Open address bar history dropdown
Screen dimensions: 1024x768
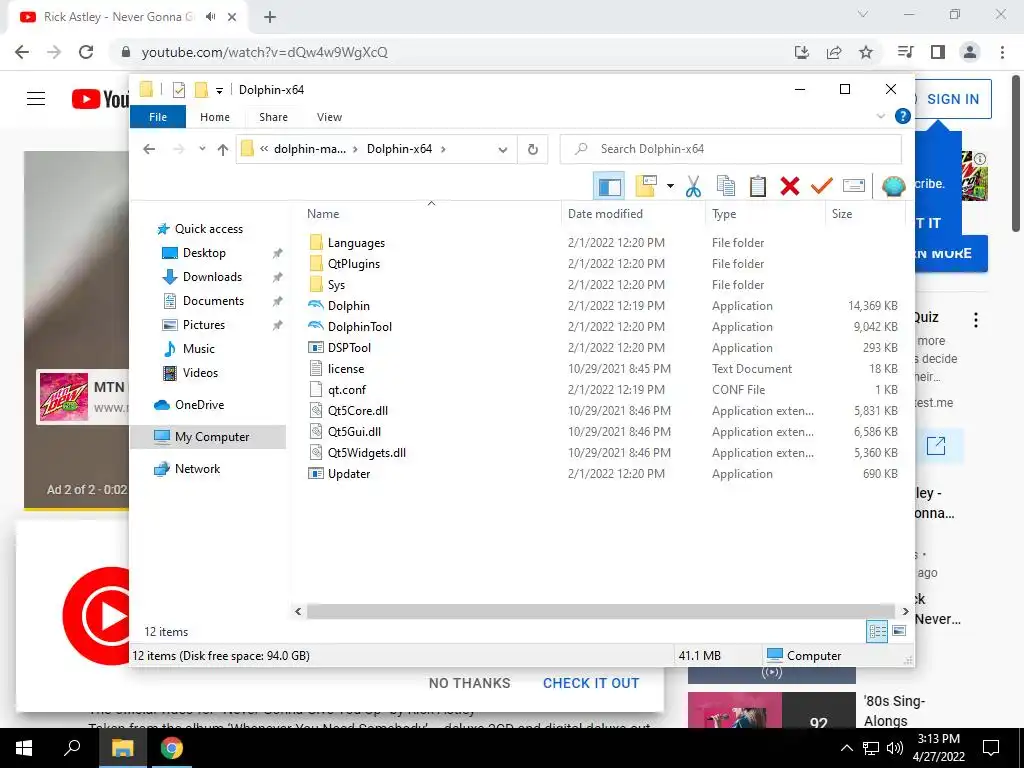503,150
